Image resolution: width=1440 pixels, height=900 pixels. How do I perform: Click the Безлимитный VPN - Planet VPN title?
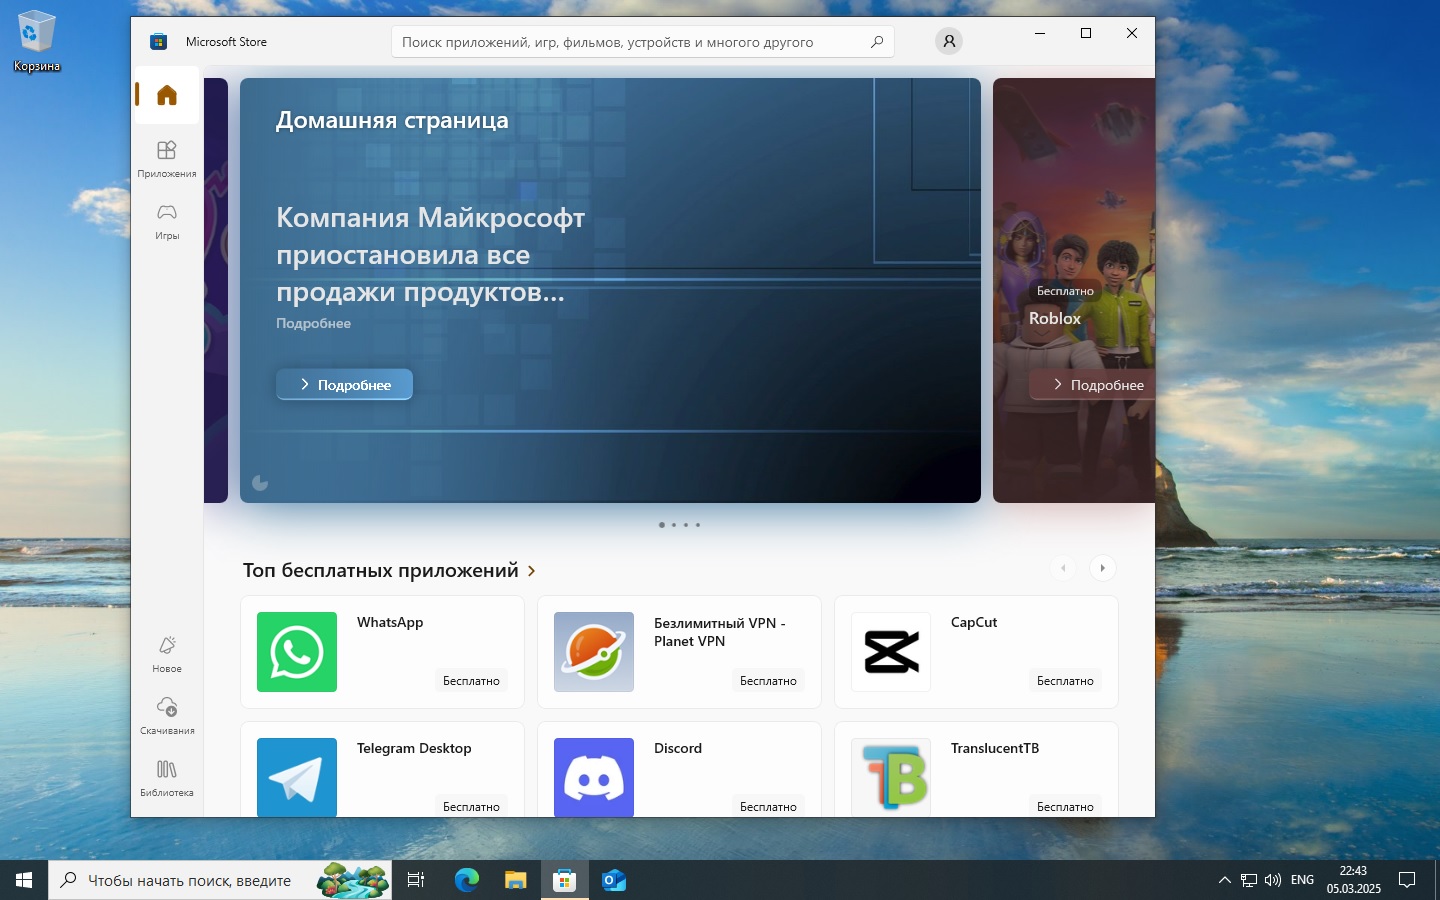[720, 632]
